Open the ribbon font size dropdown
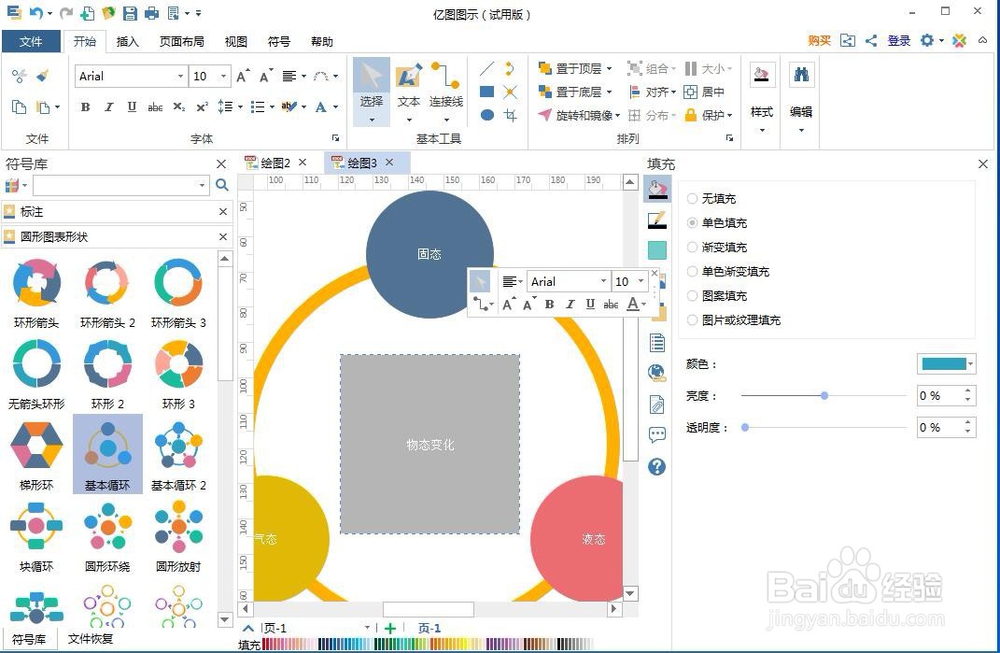Image resolution: width=1000 pixels, height=653 pixels. [223, 76]
